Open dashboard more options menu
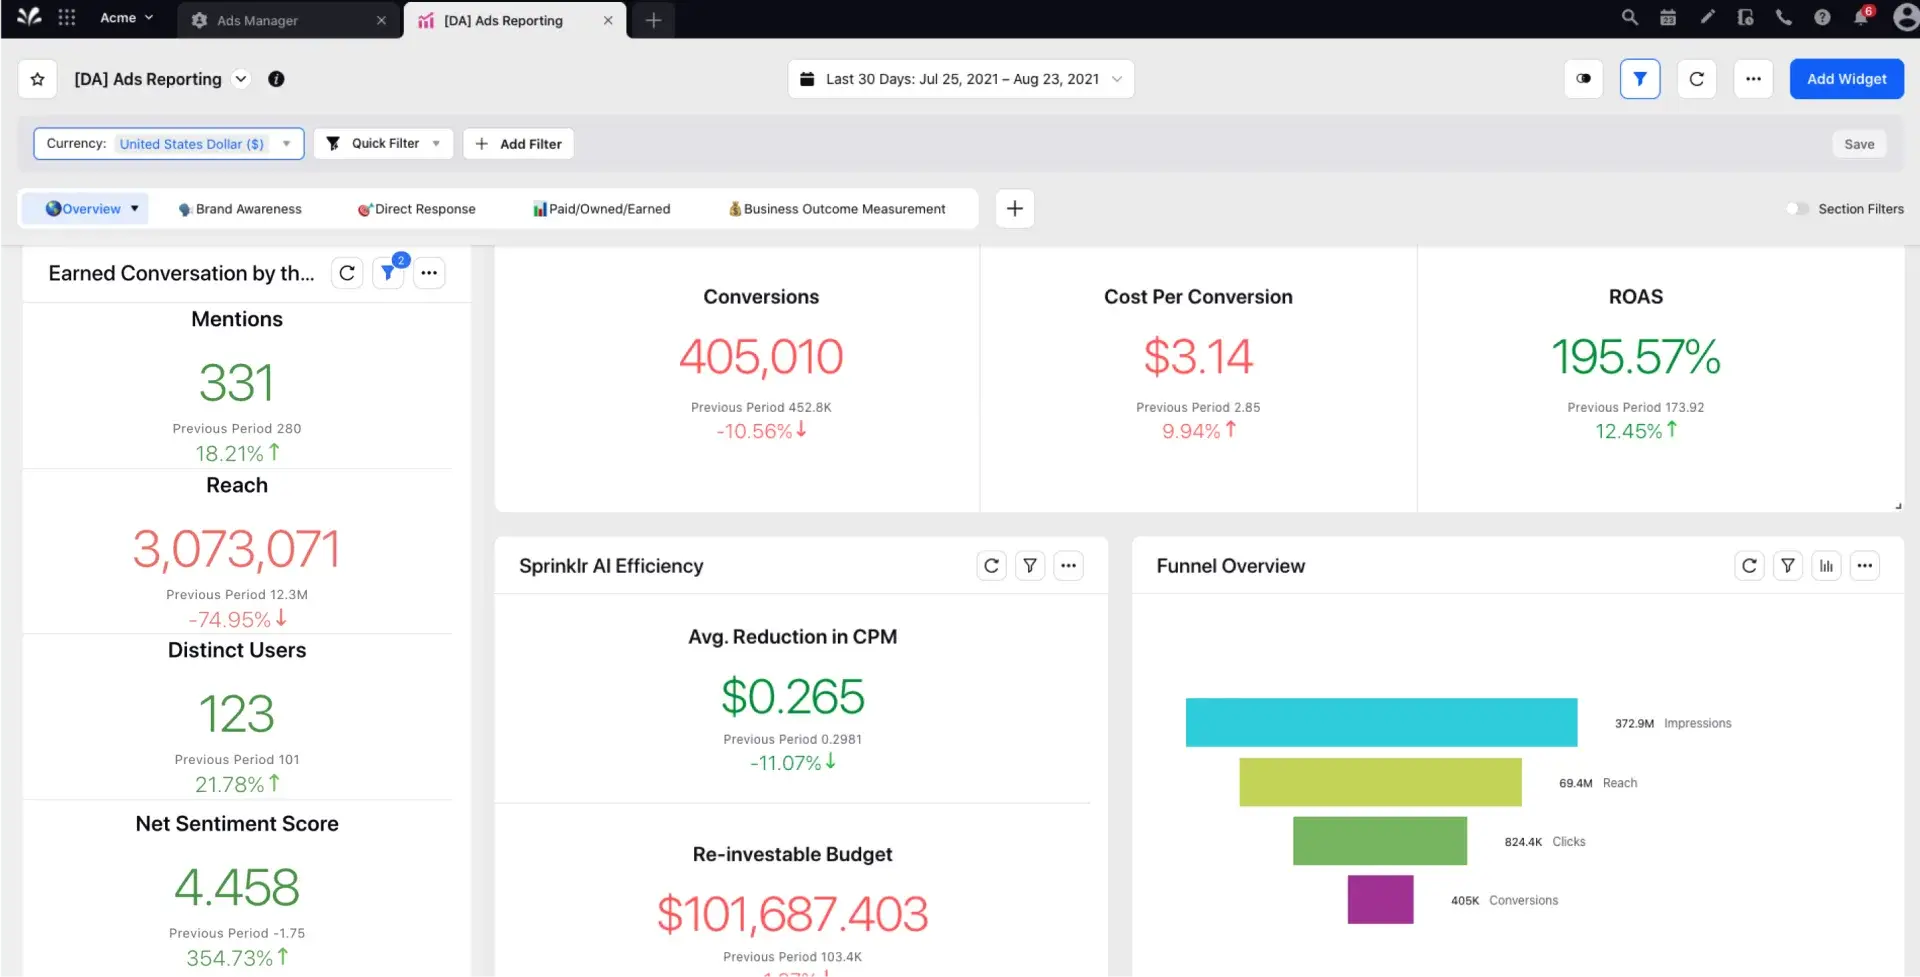 (1753, 79)
